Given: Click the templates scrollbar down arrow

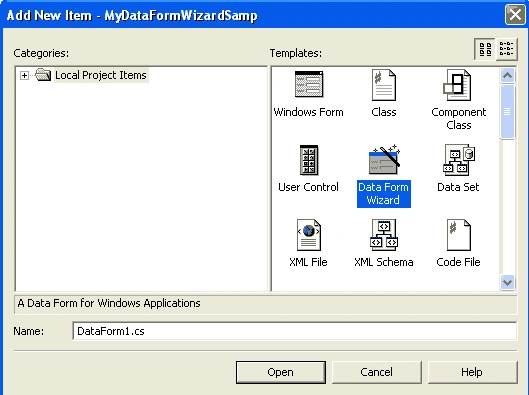Looking at the screenshot, I should pos(507,282).
